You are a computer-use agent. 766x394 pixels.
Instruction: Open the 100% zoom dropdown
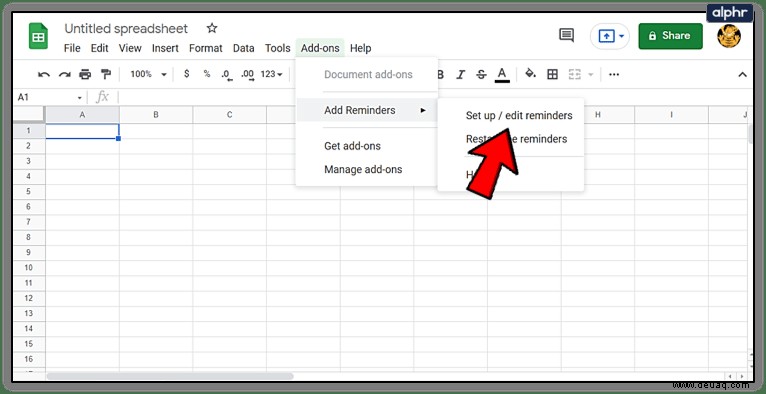[148, 74]
